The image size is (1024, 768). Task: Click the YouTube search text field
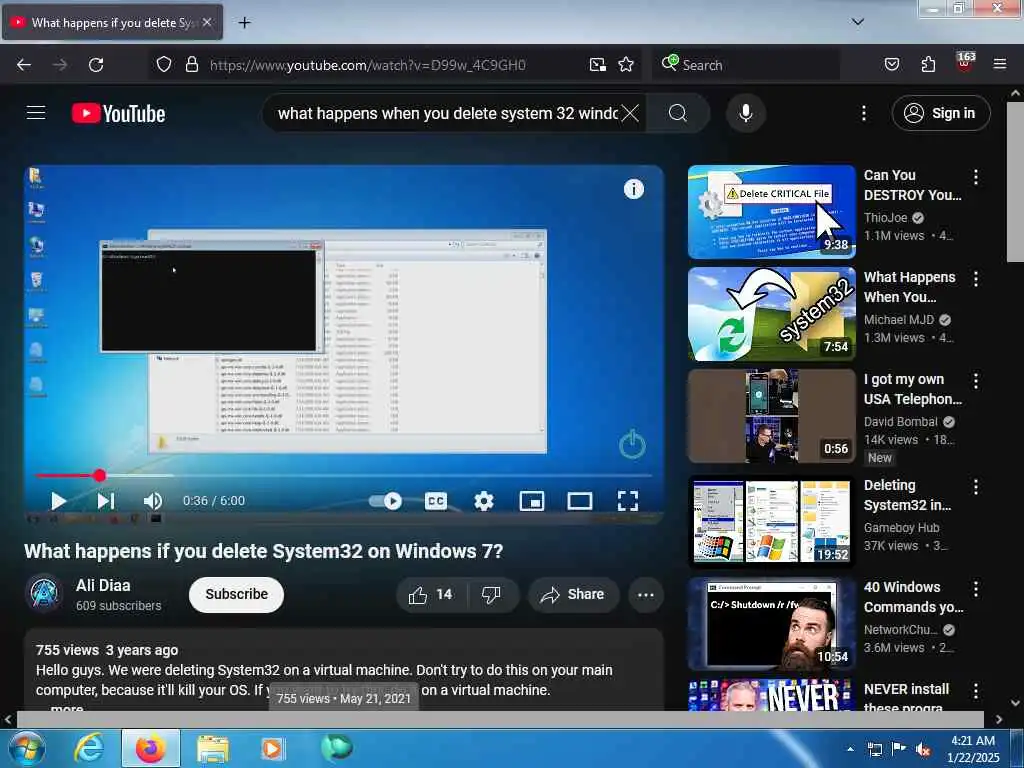coord(447,114)
